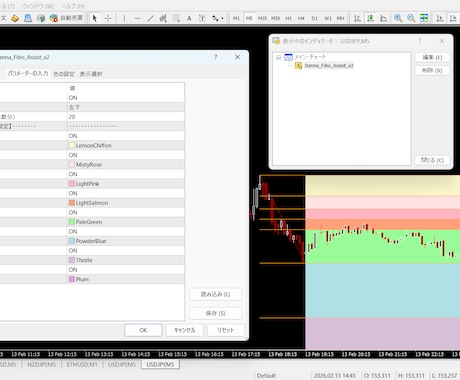Toggle chart auto scroll icon

pyautogui.click(x=440, y=18)
